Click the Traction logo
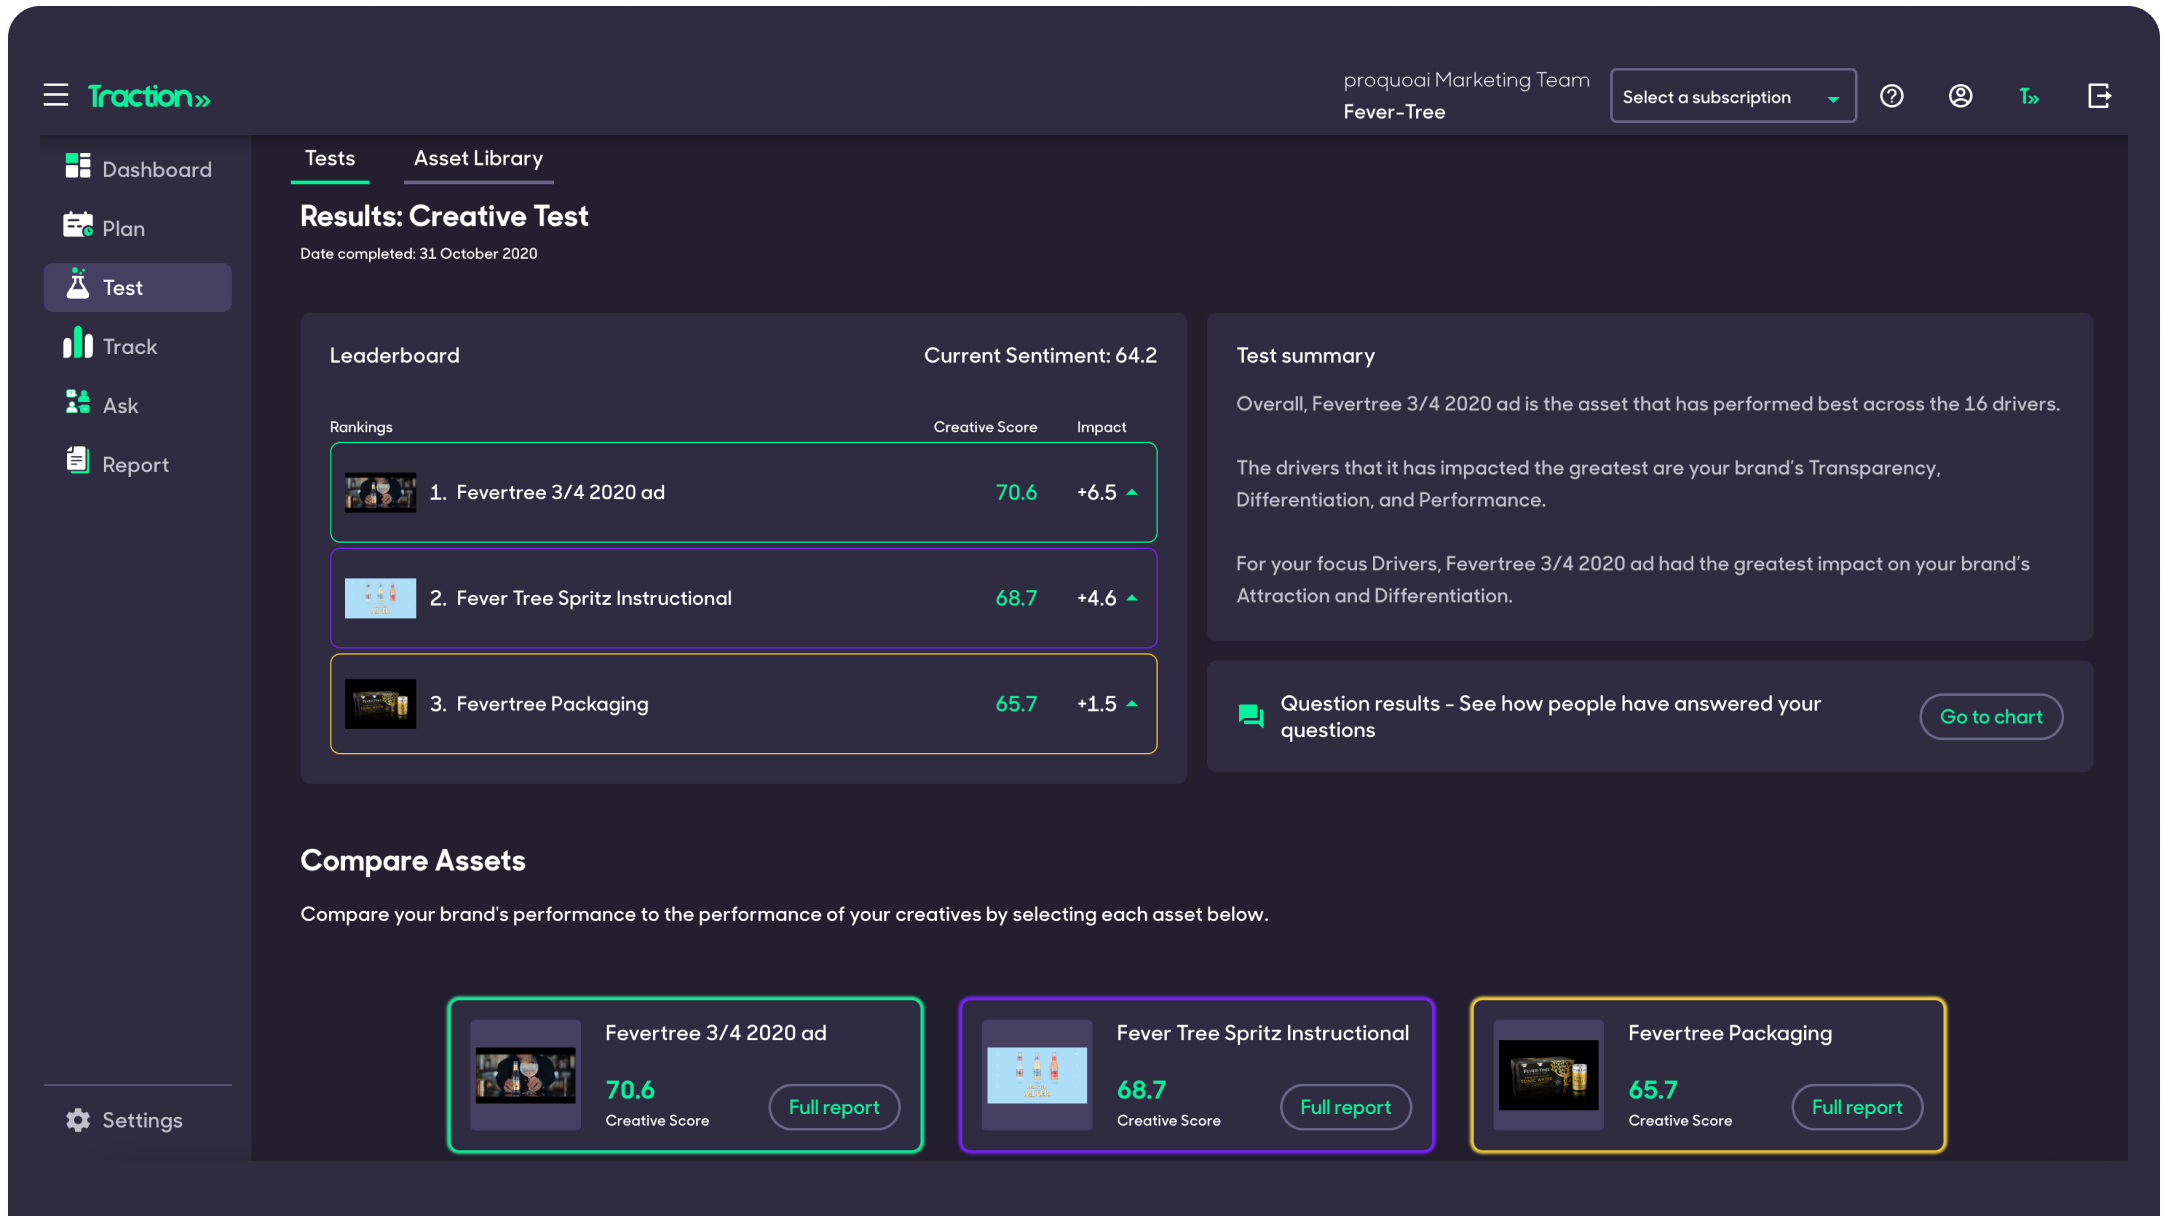2168x1216 pixels. point(149,96)
